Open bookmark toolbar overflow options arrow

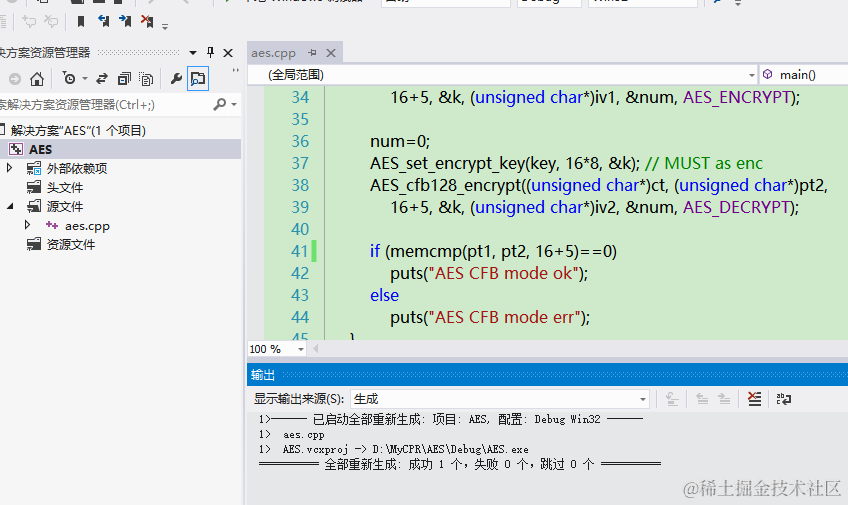[x=165, y=25]
